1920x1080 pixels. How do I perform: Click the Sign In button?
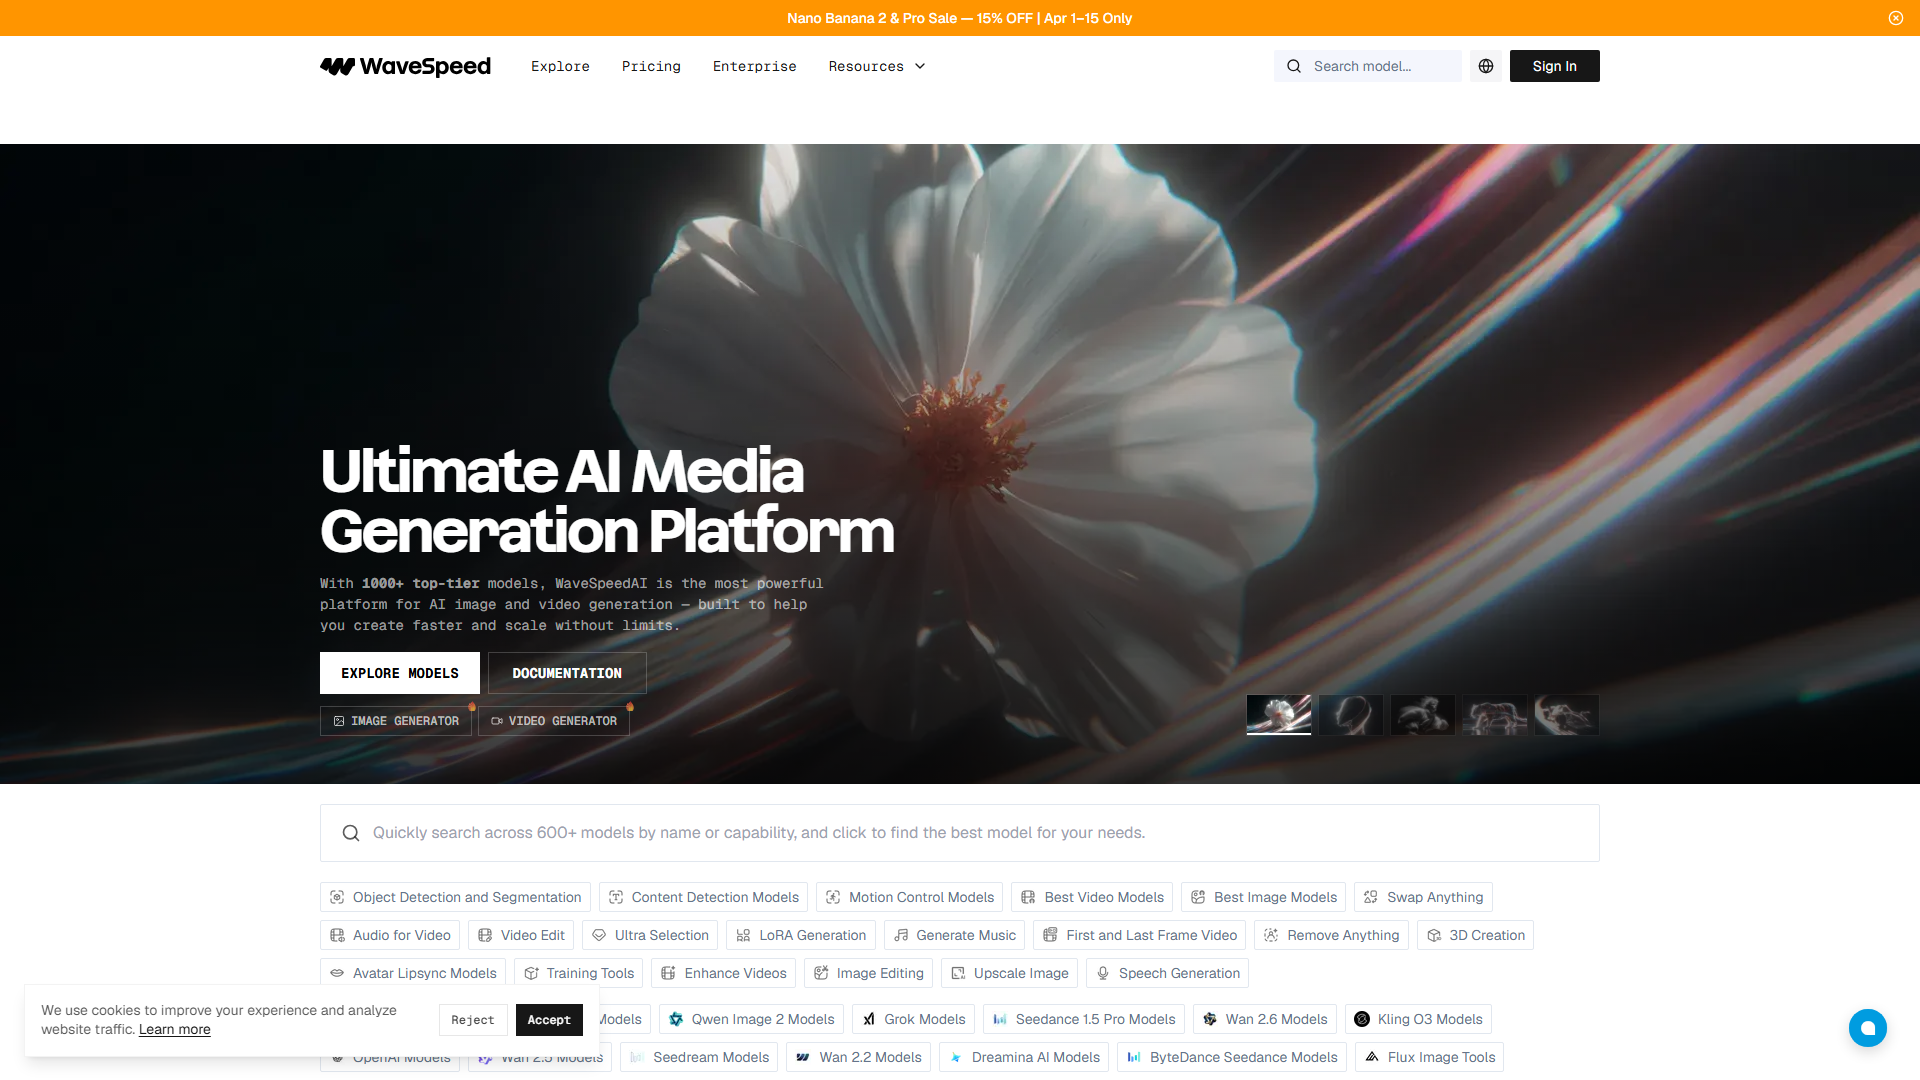pyautogui.click(x=1554, y=66)
